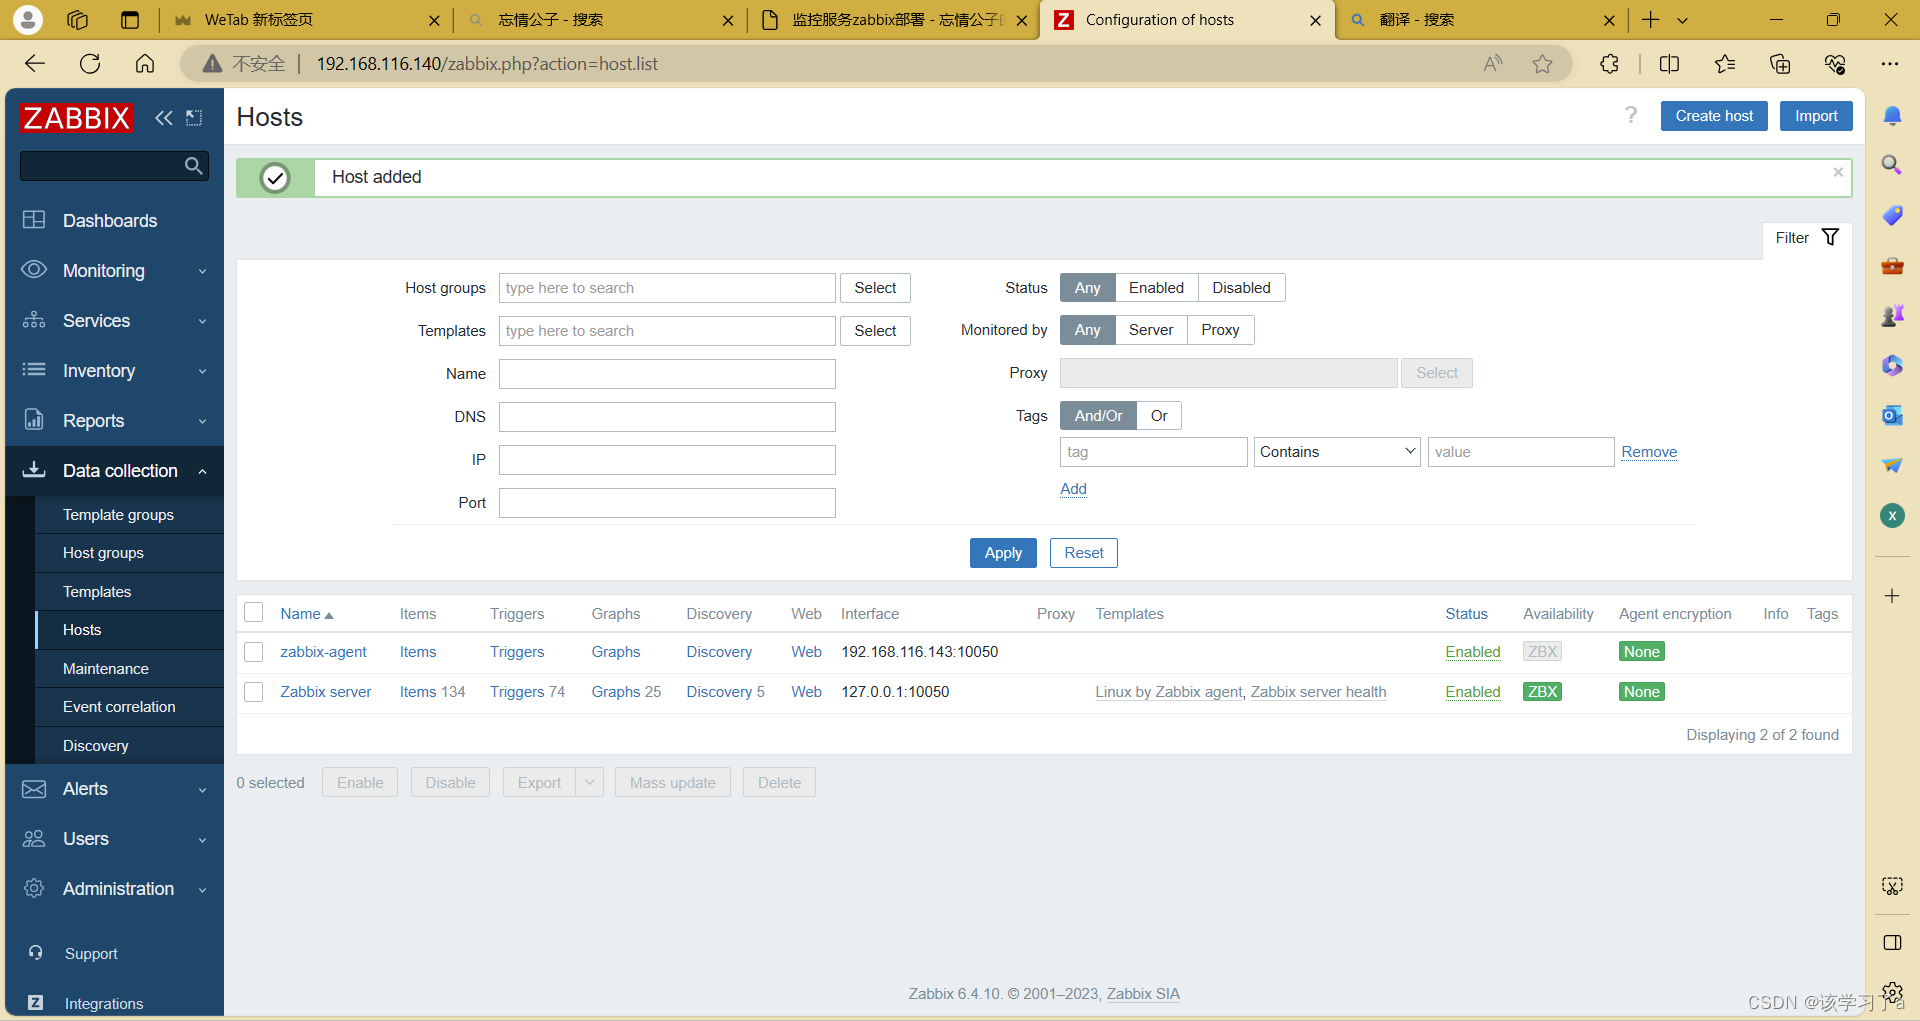Click the Filter funnel icon
Image resolution: width=1920 pixels, height=1021 pixels.
coord(1830,237)
